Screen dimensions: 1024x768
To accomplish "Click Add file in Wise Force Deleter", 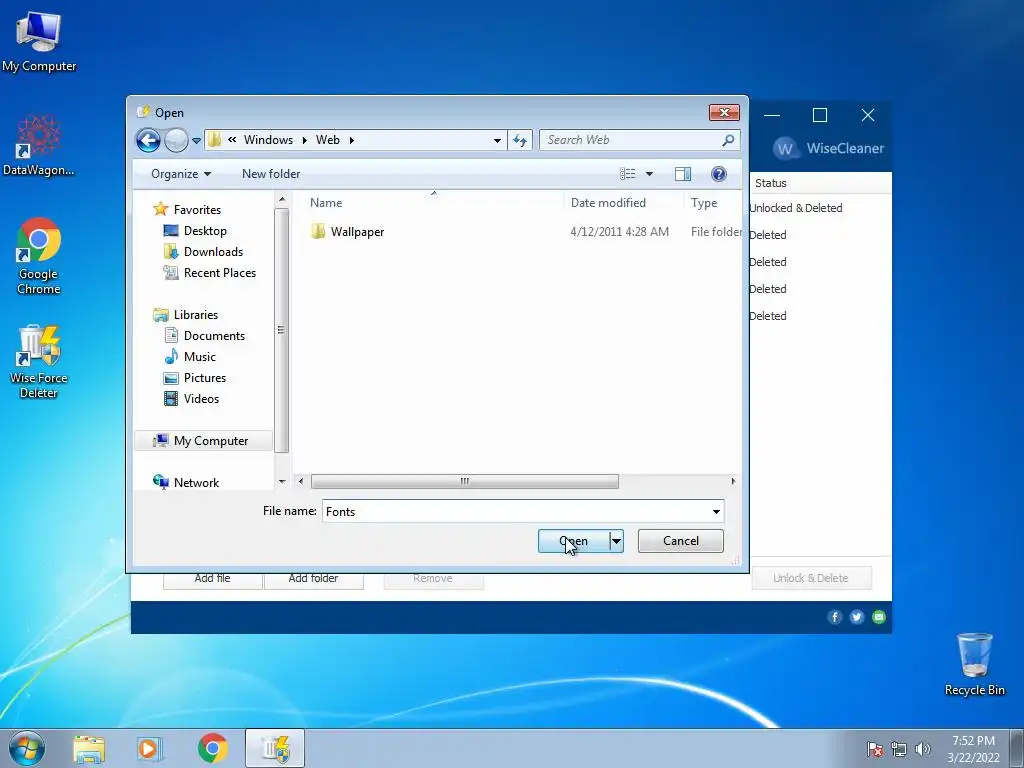I will coord(212,579).
